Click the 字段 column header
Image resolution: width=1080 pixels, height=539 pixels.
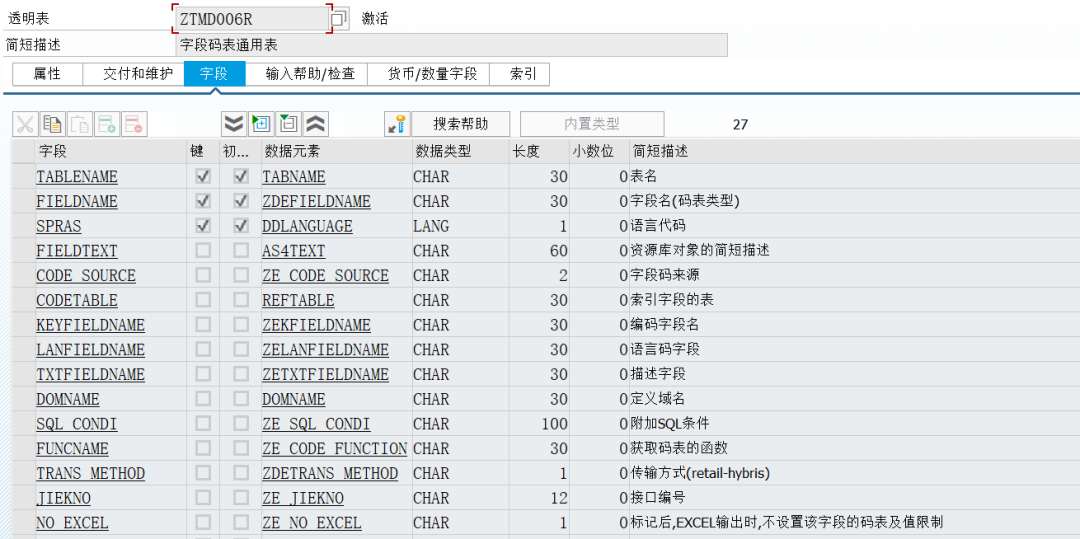111,152
